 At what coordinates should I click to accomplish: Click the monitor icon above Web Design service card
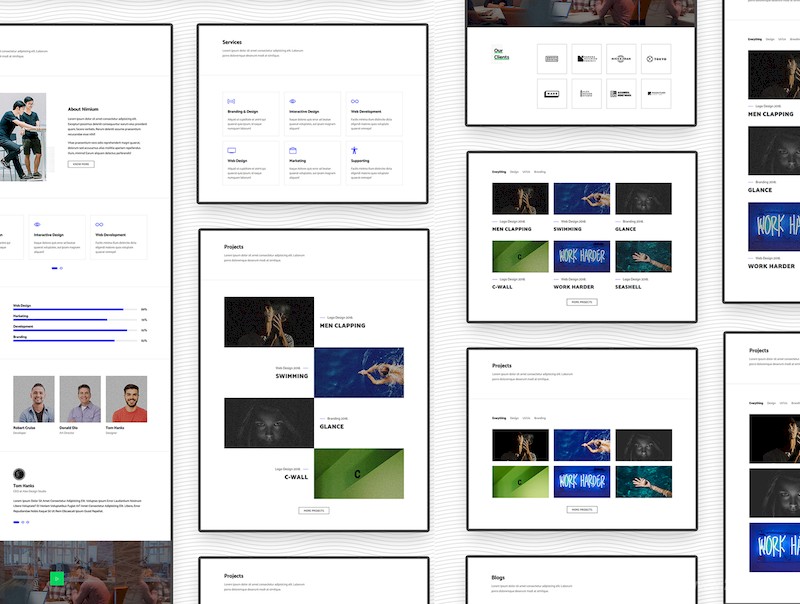(232, 150)
